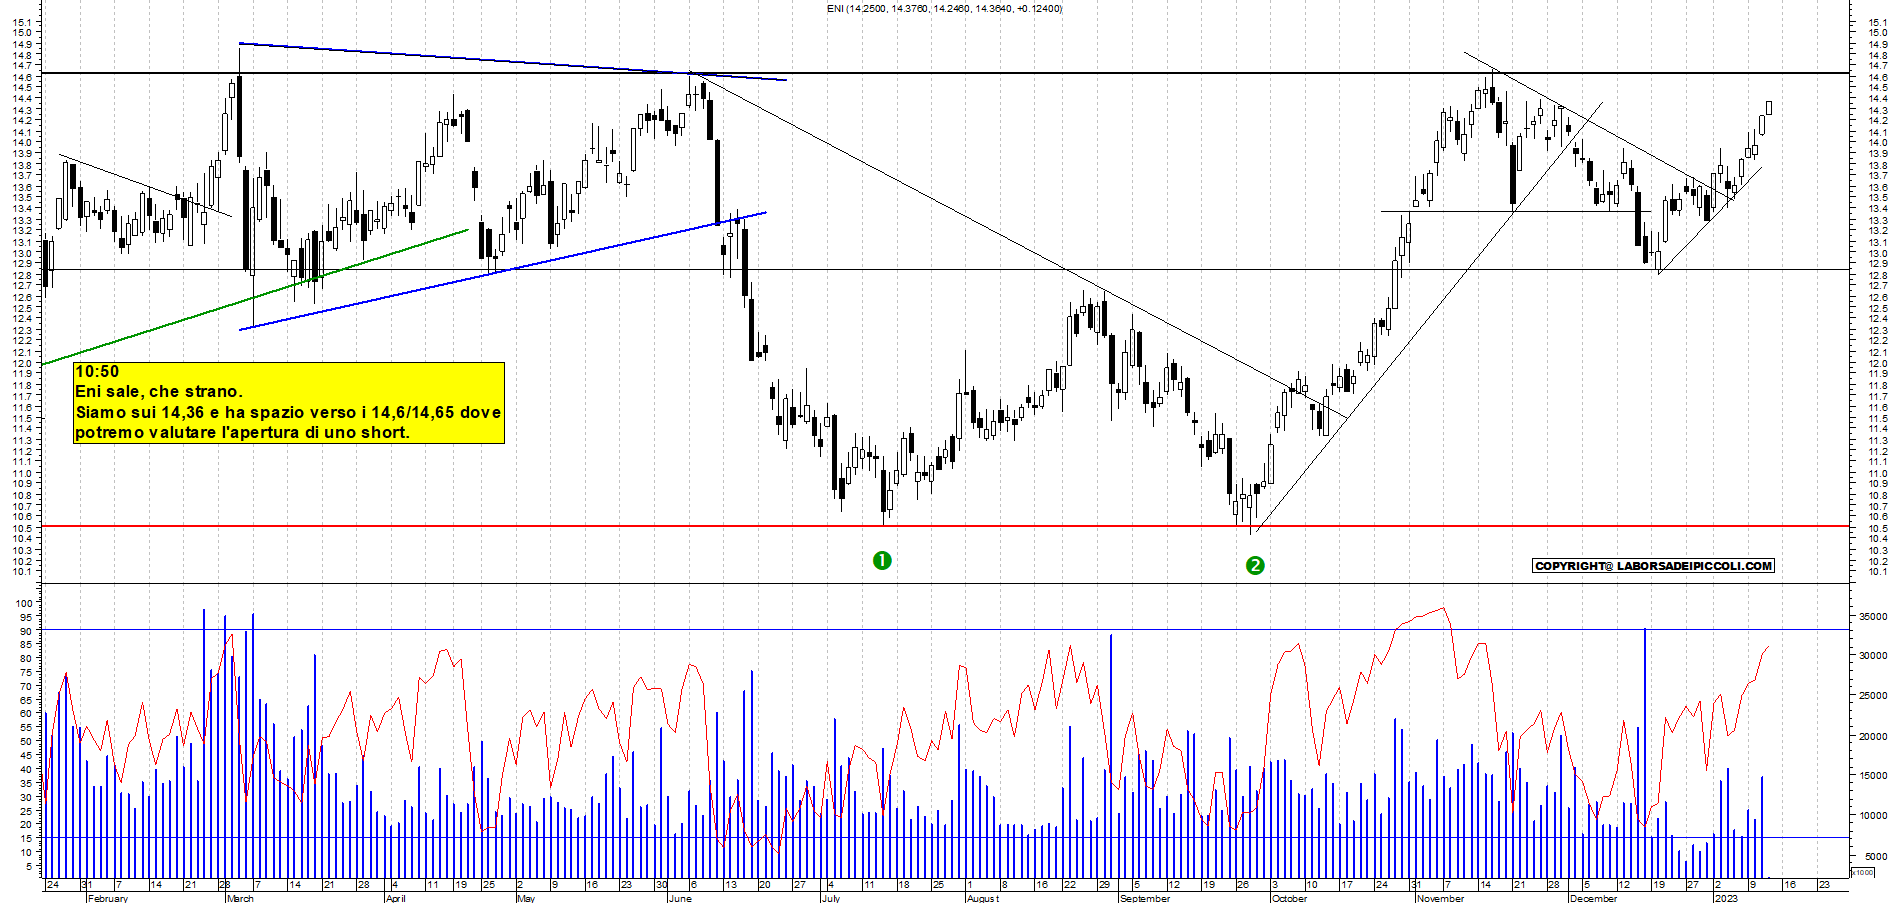1890x903 pixels.
Task: Click the October month label
Action: (1289, 898)
